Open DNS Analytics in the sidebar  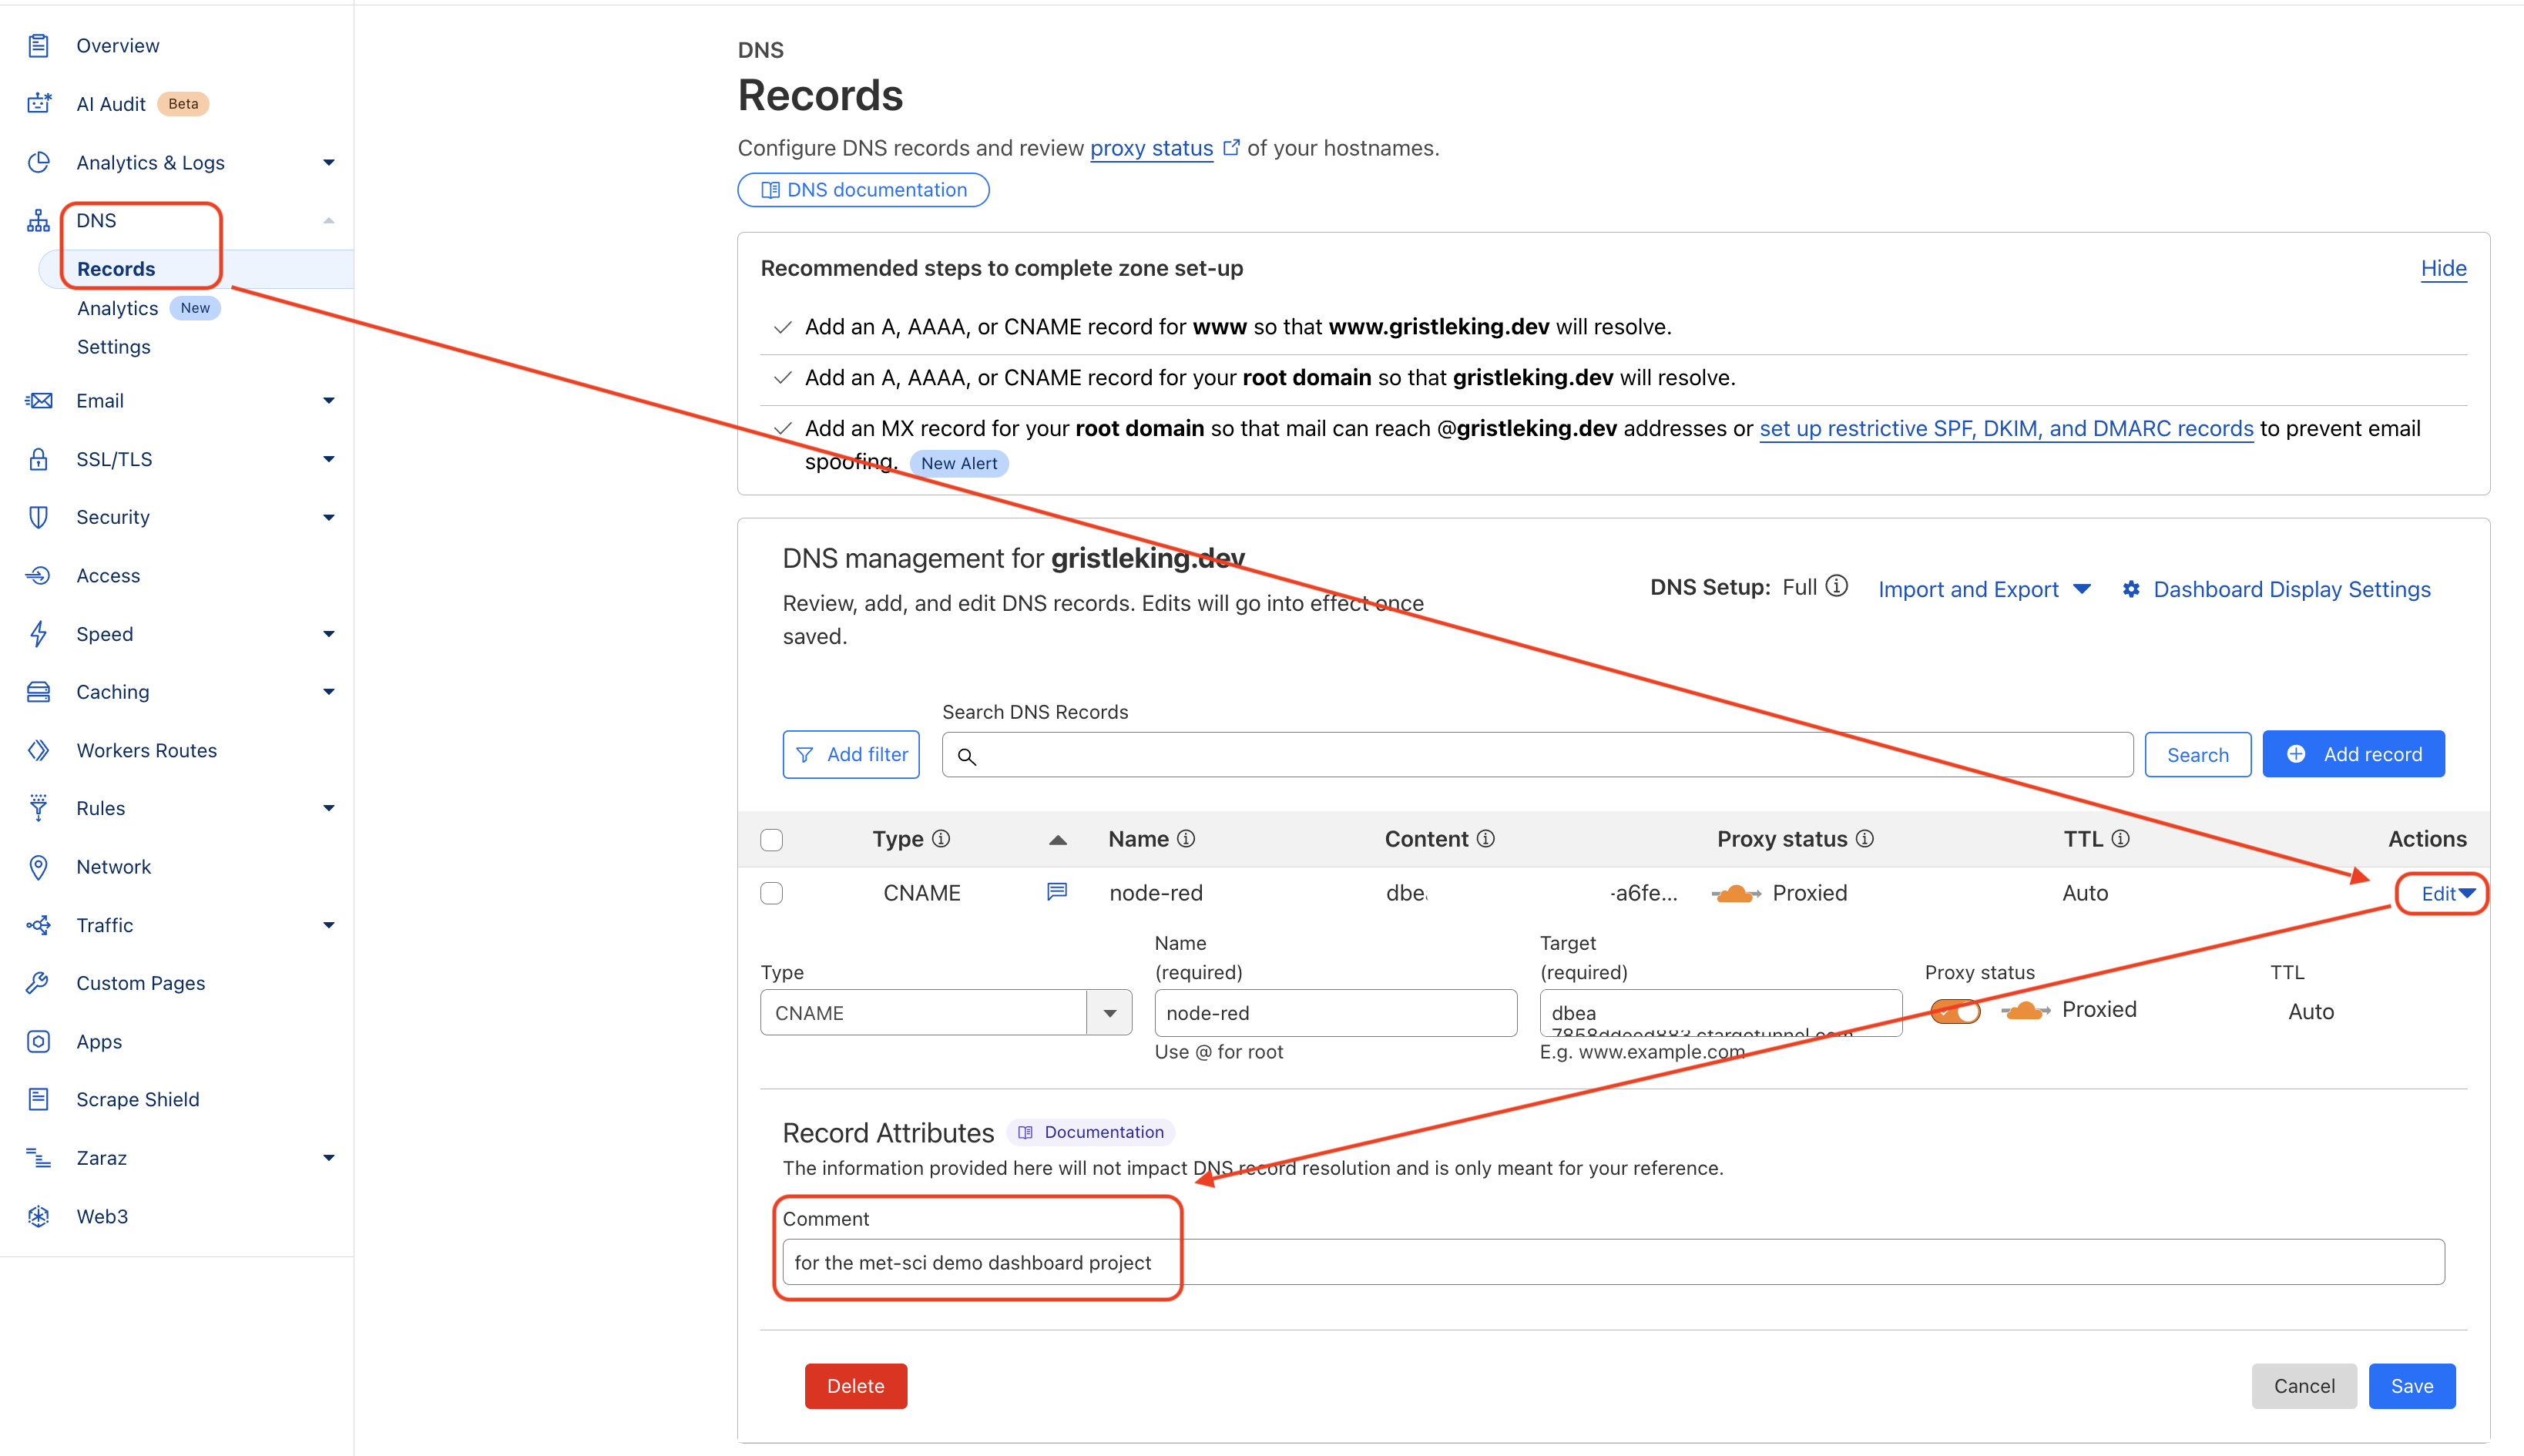pos(118,308)
